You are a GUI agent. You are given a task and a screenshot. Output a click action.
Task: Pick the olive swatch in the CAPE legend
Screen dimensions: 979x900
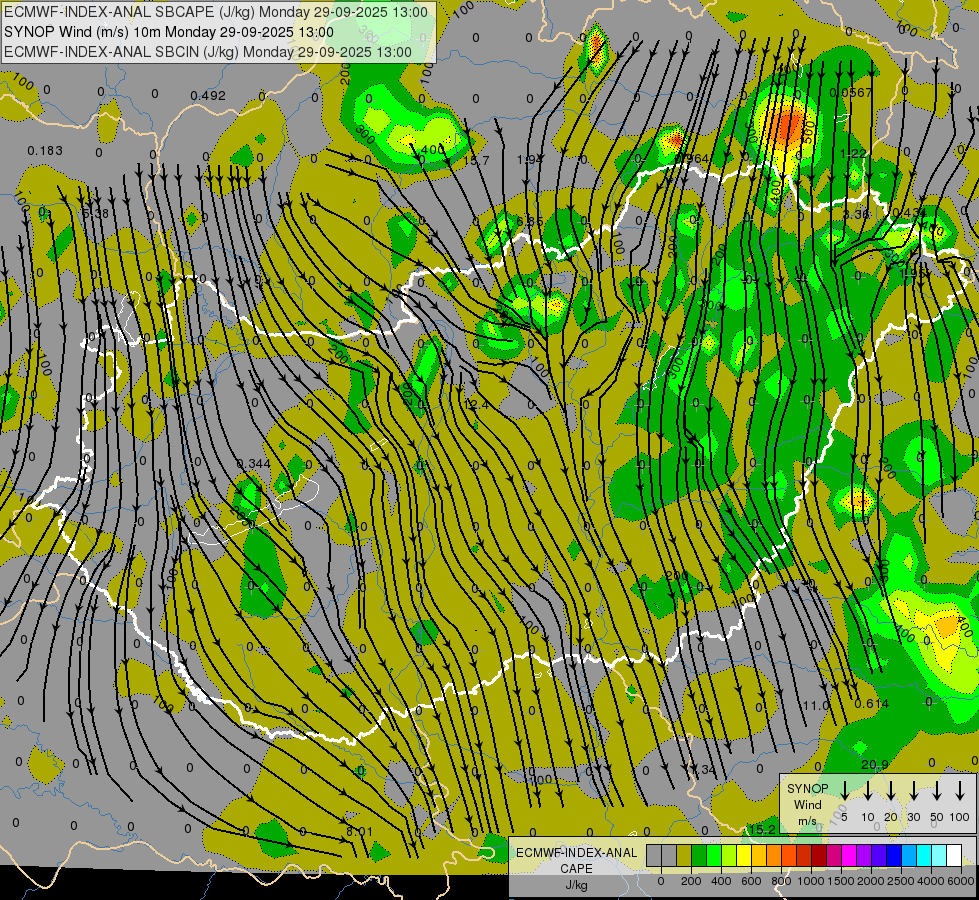[x=684, y=856]
